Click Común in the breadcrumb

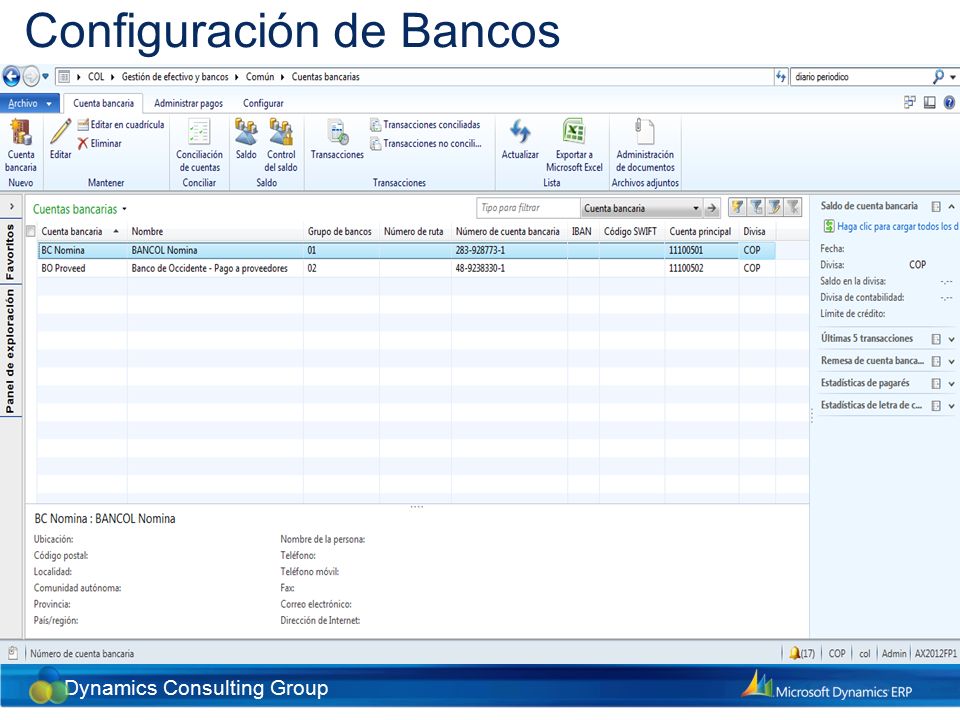coord(260,77)
